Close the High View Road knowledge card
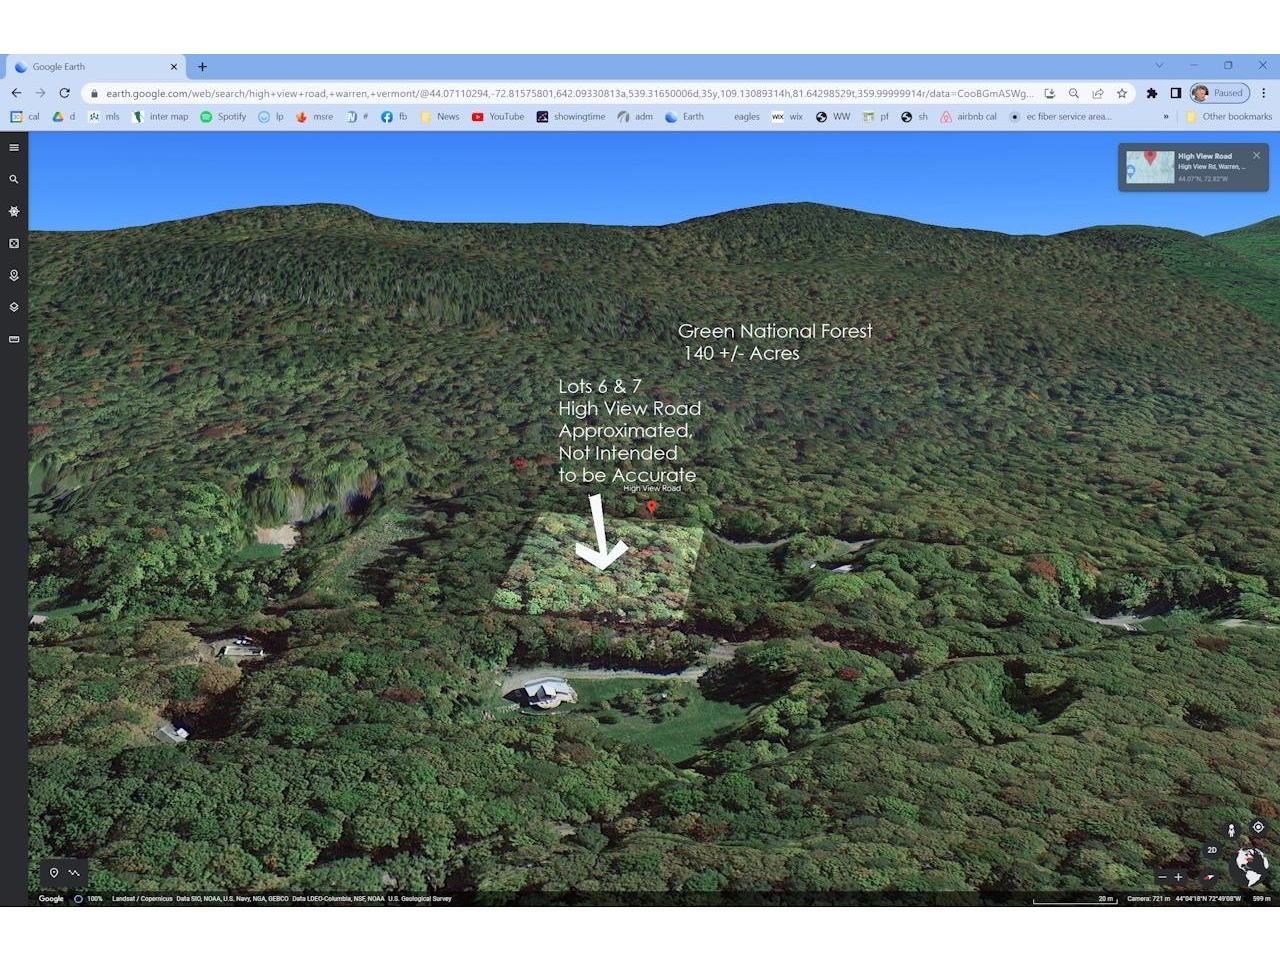Image resolution: width=1280 pixels, height=961 pixels. pos(1257,156)
